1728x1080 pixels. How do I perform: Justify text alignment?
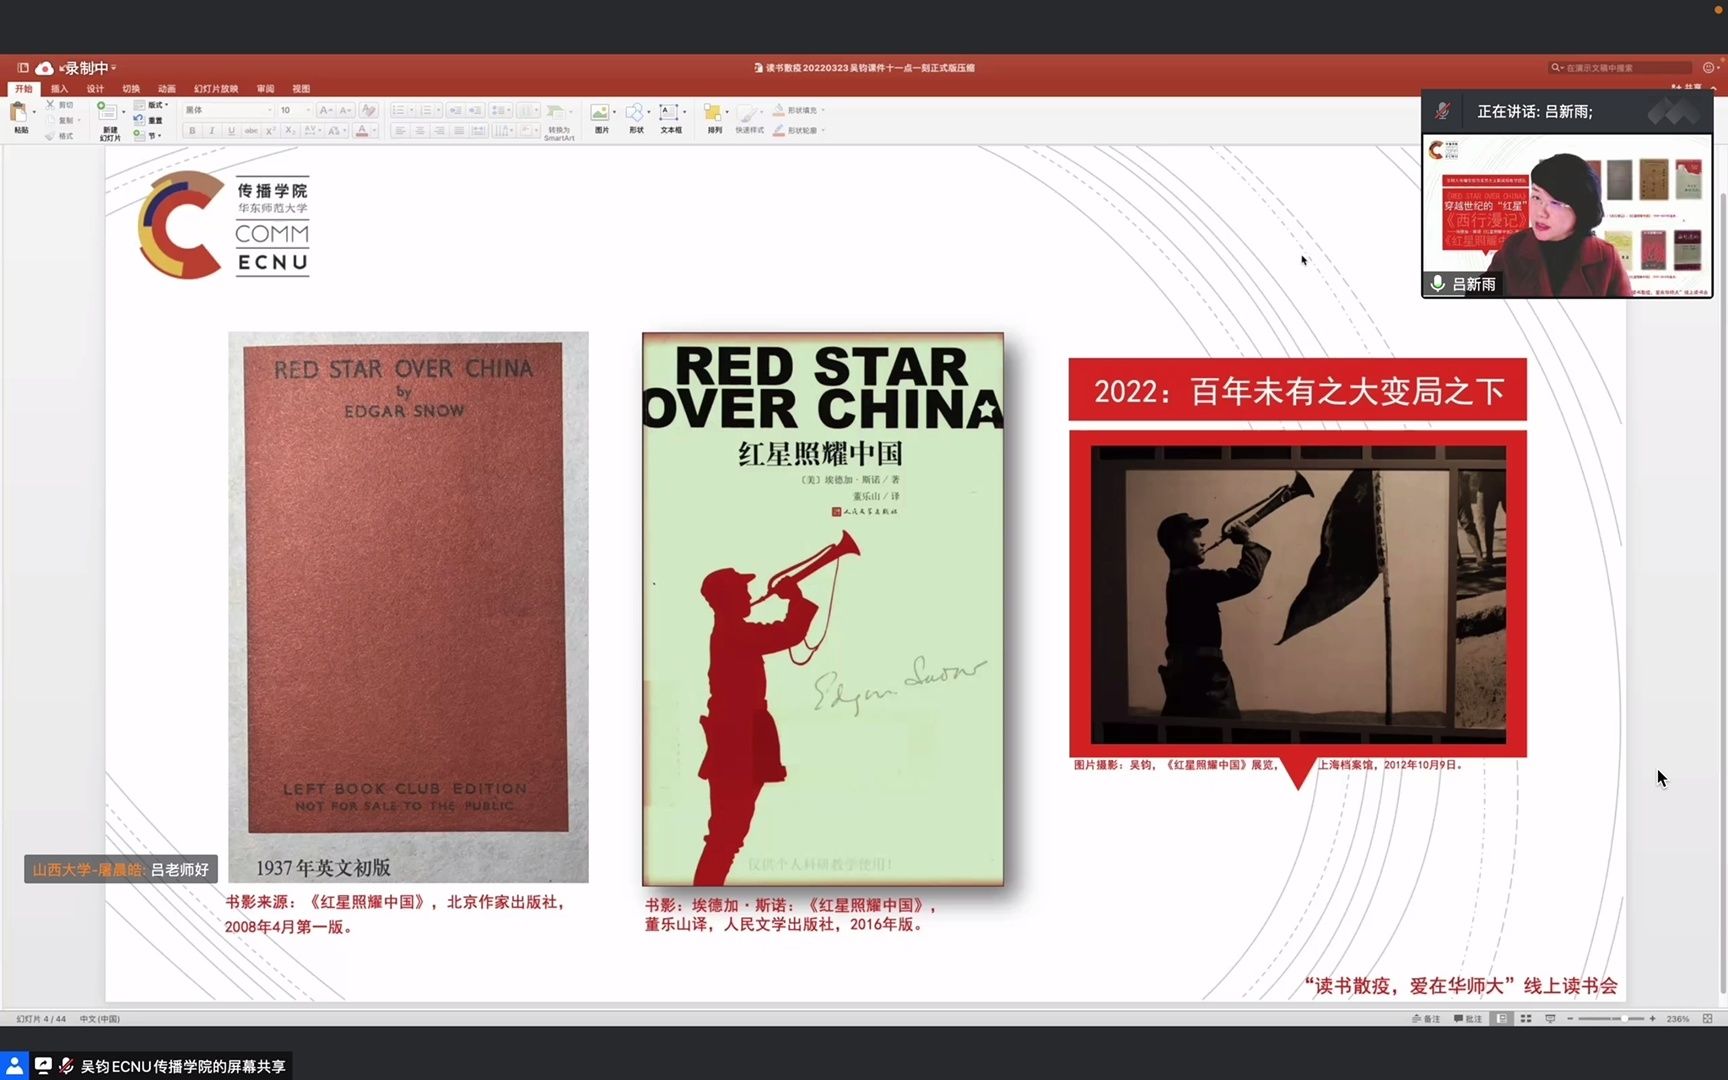click(459, 130)
